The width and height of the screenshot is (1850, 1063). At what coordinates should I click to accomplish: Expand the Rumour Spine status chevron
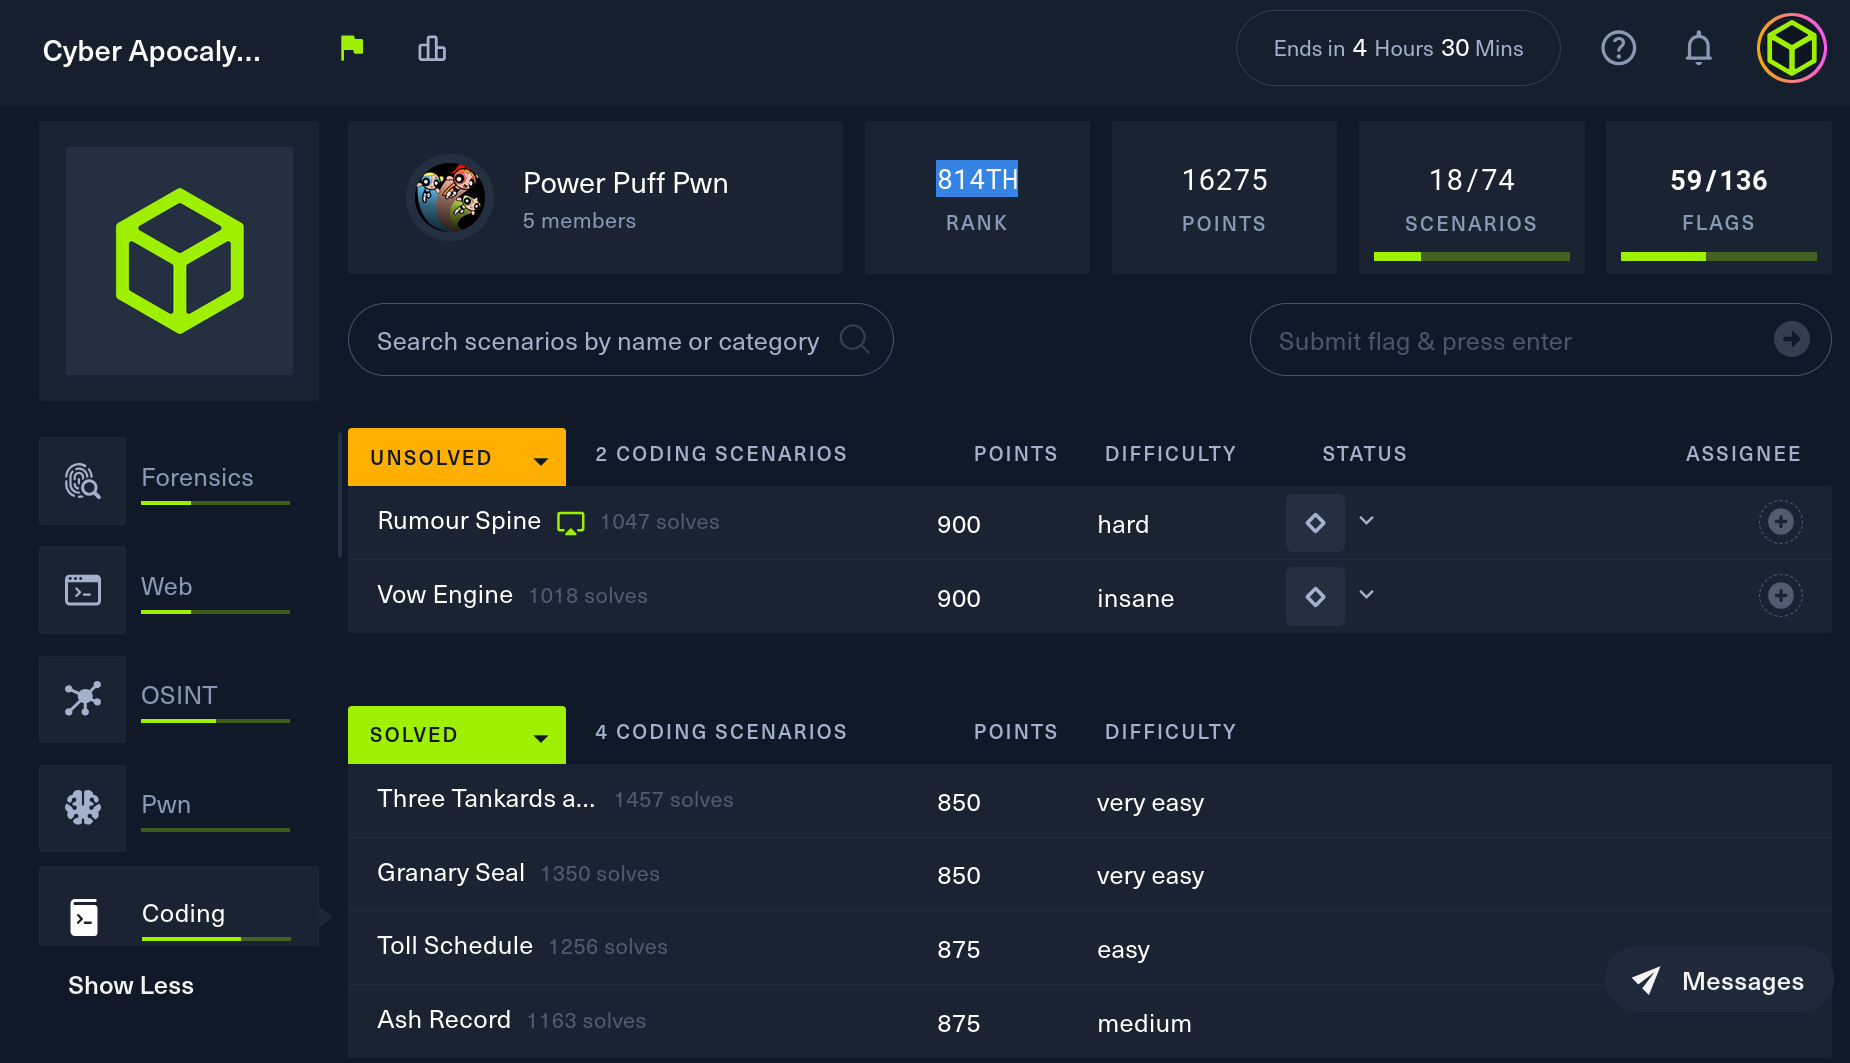[x=1367, y=520]
